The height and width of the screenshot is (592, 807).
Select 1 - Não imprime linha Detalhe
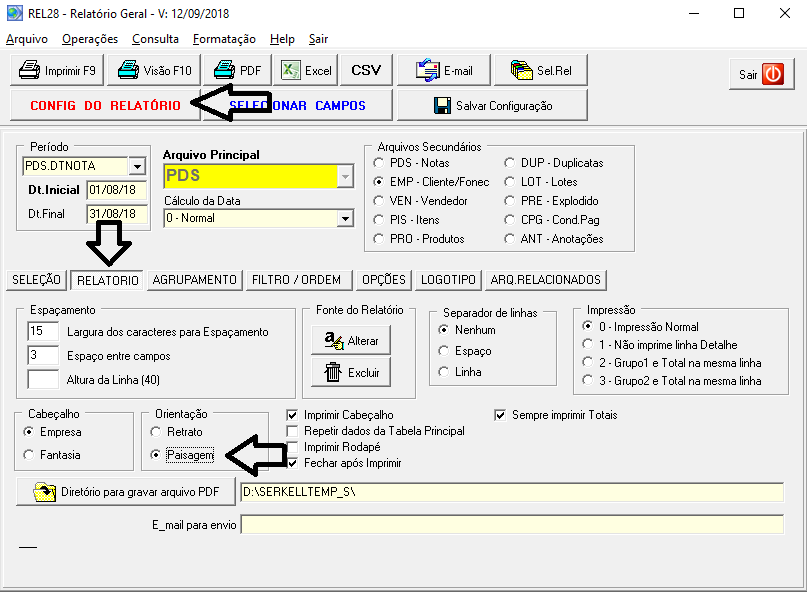[587, 344]
